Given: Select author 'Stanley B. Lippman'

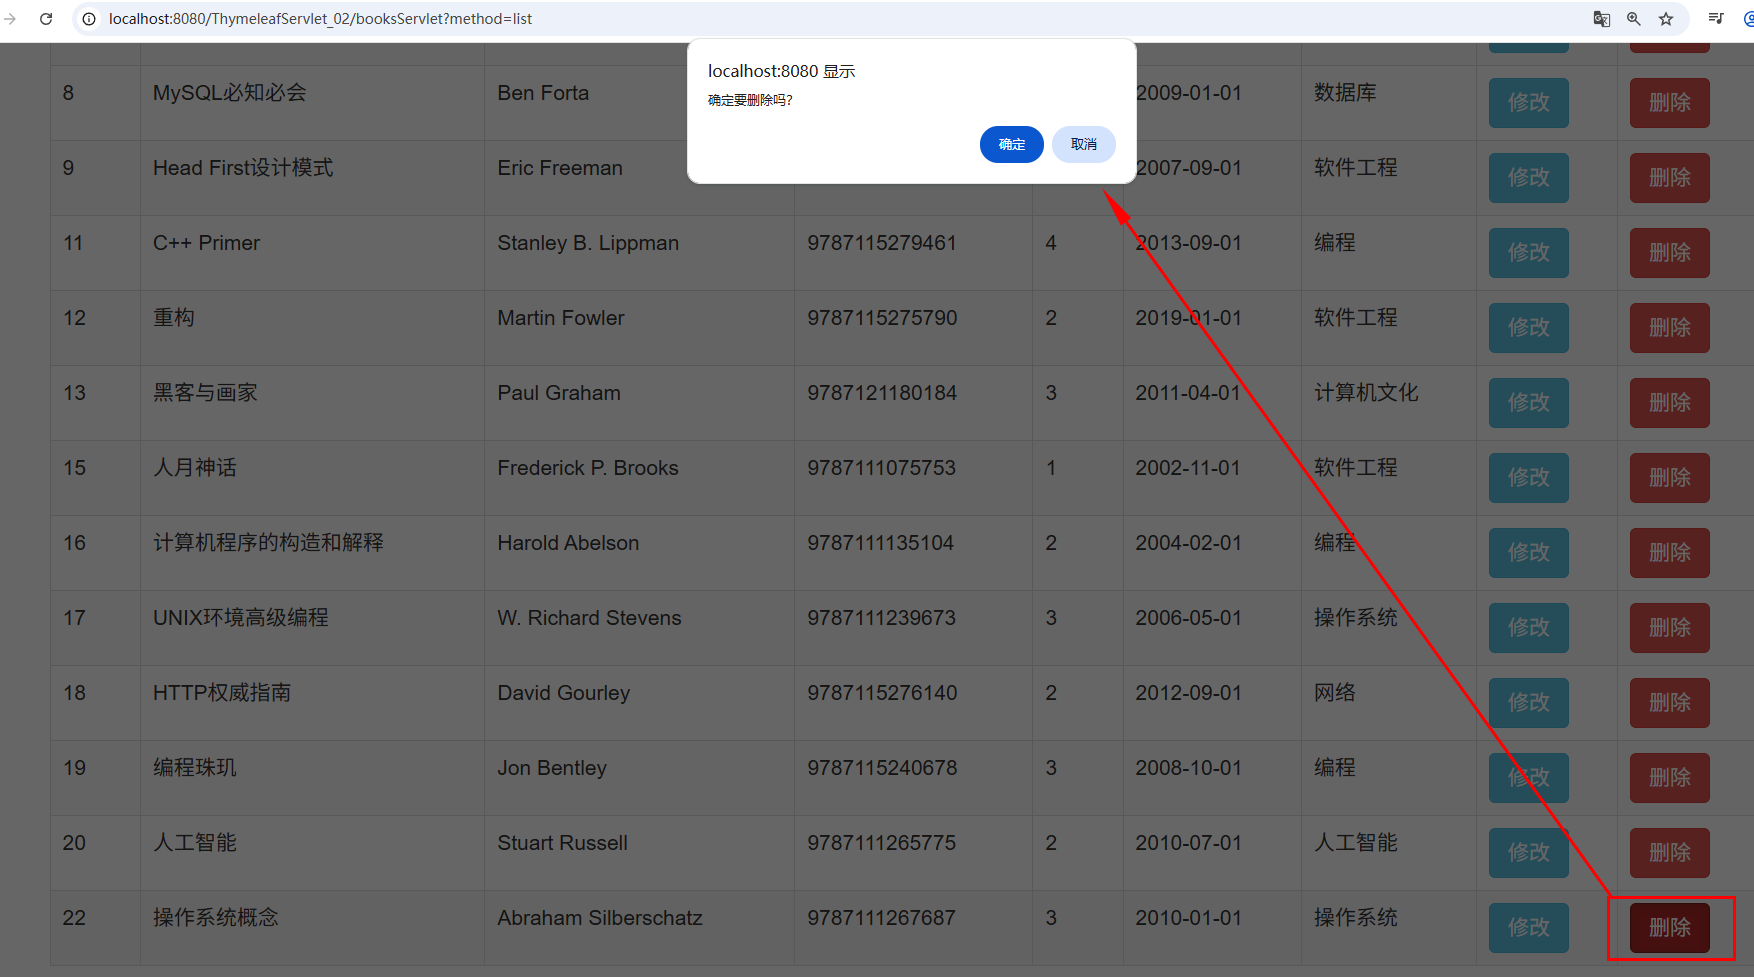Looking at the screenshot, I should pyautogui.click(x=588, y=243).
